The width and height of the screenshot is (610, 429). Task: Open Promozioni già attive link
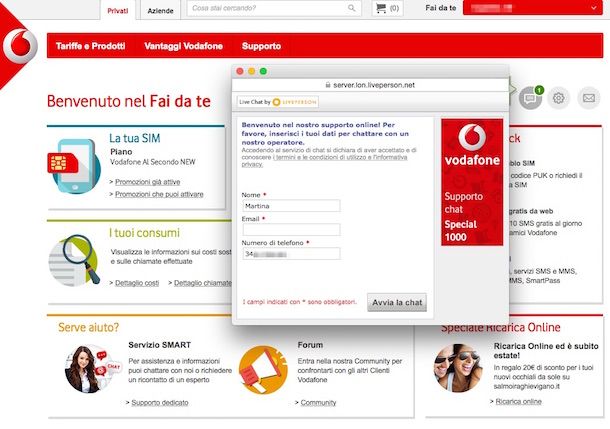click(147, 182)
